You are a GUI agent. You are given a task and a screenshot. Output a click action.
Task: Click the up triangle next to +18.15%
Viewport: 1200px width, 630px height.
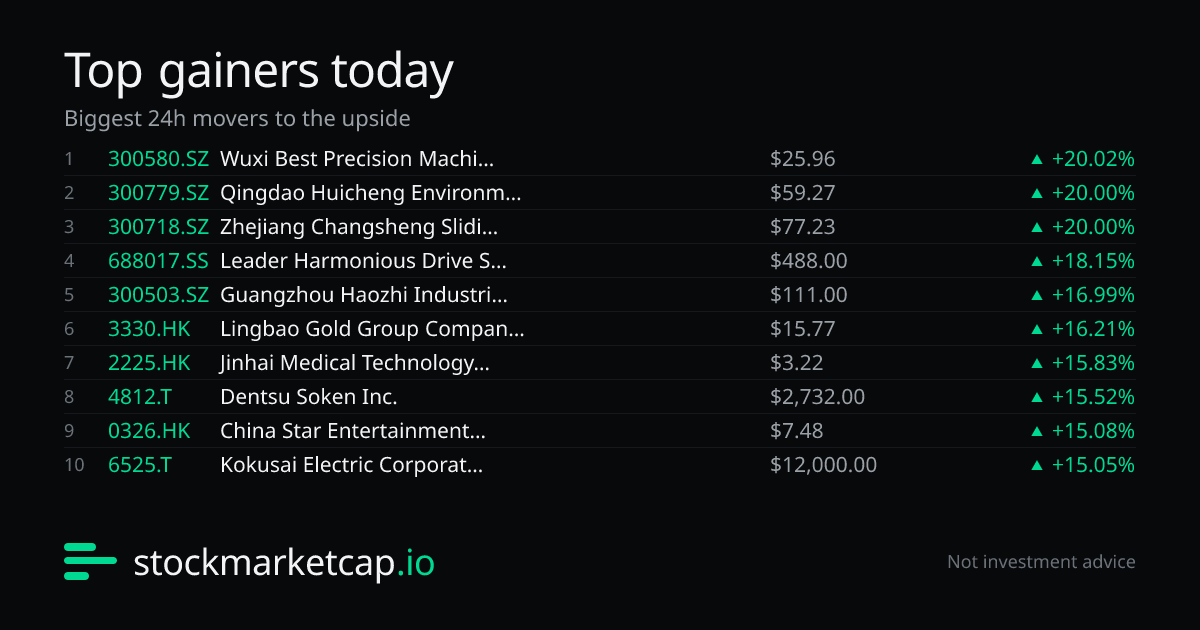(1037, 261)
